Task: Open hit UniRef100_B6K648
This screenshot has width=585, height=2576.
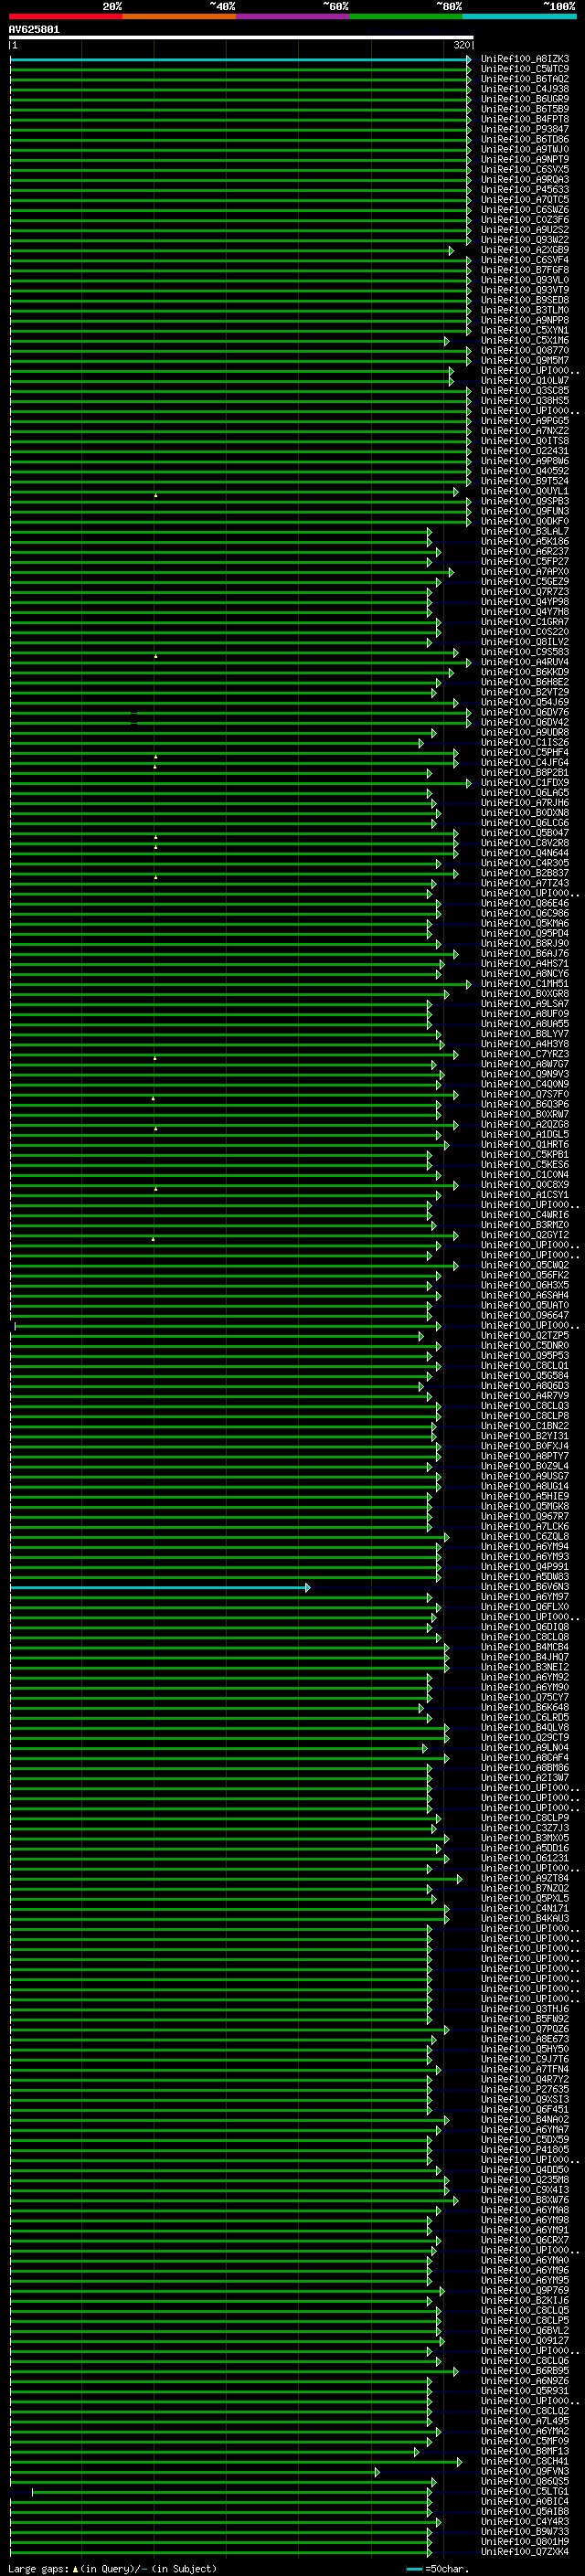Action: [x=525, y=1707]
